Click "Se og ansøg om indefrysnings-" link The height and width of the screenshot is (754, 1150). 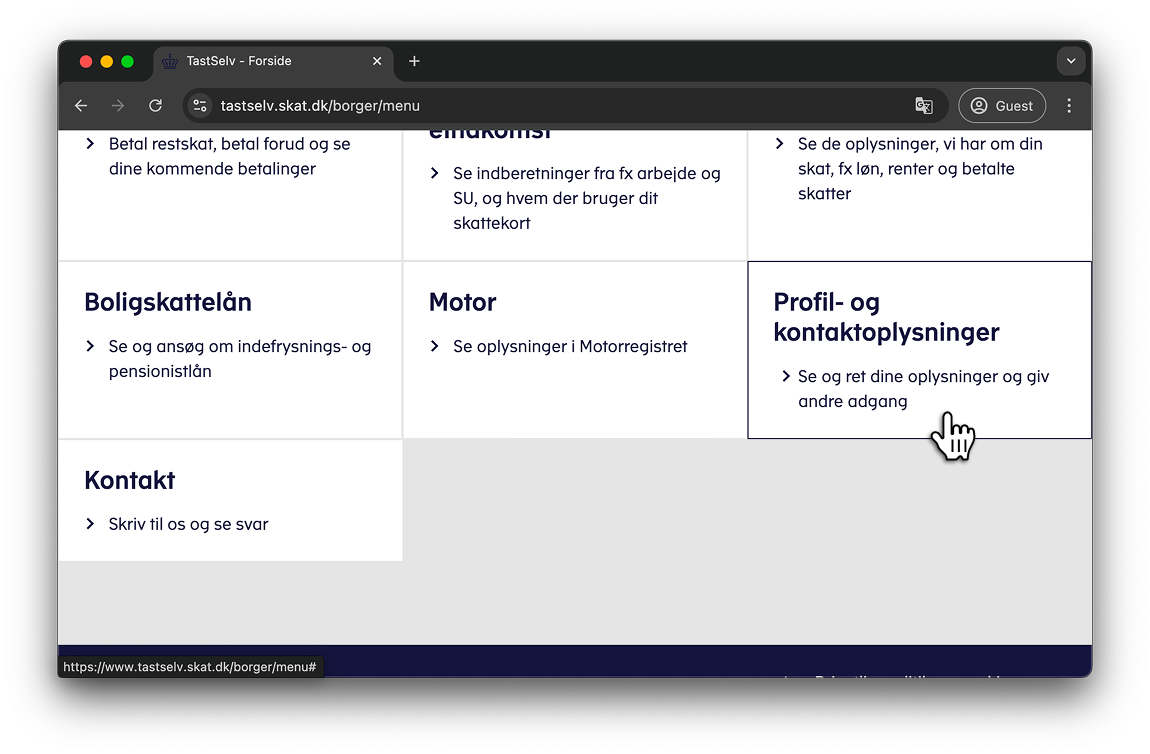pyautogui.click(x=239, y=347)
